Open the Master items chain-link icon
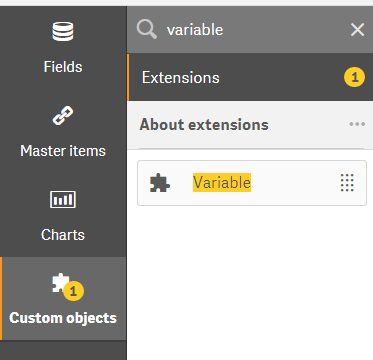 [x=63, y=116]
